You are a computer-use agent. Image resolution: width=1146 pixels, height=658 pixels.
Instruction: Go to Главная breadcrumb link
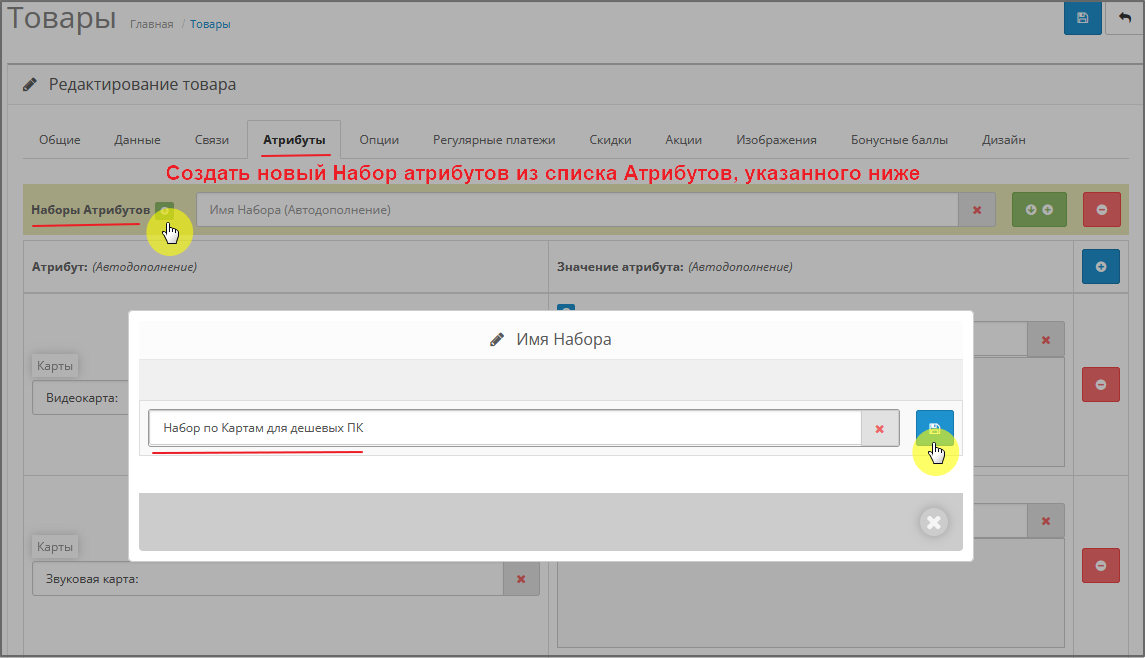click(x=152, y=24)
